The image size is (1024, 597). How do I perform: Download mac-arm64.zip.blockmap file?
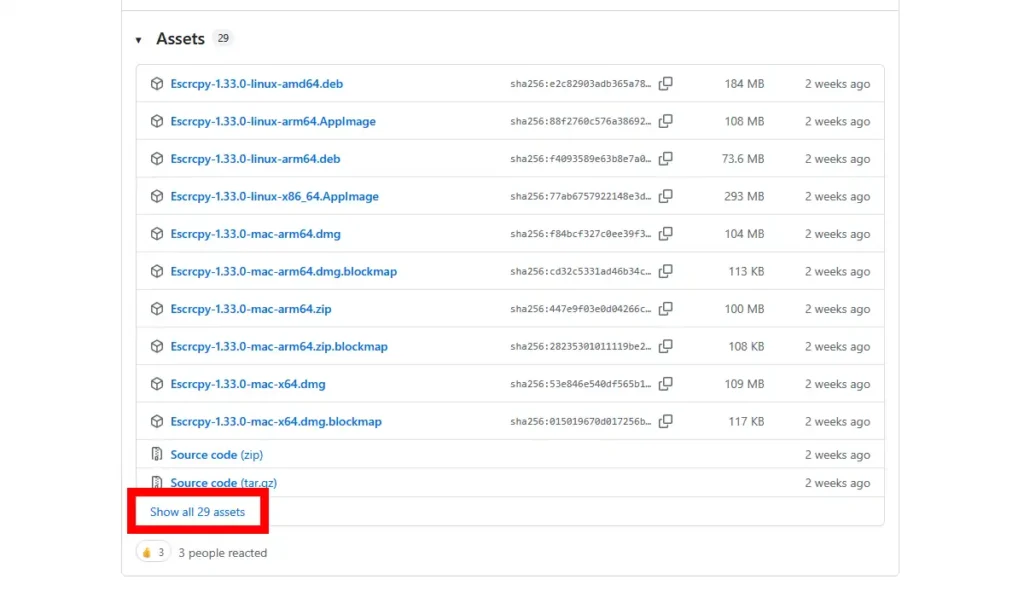tap(280, 346)
